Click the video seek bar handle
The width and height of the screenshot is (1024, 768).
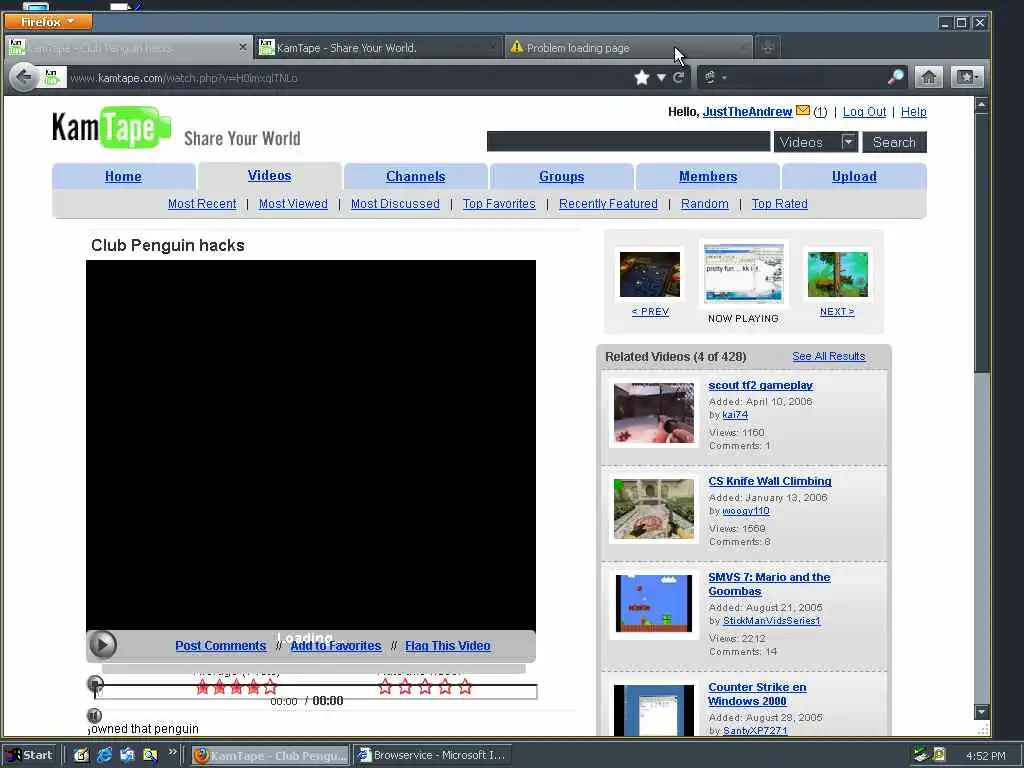(x=95, y=684)
